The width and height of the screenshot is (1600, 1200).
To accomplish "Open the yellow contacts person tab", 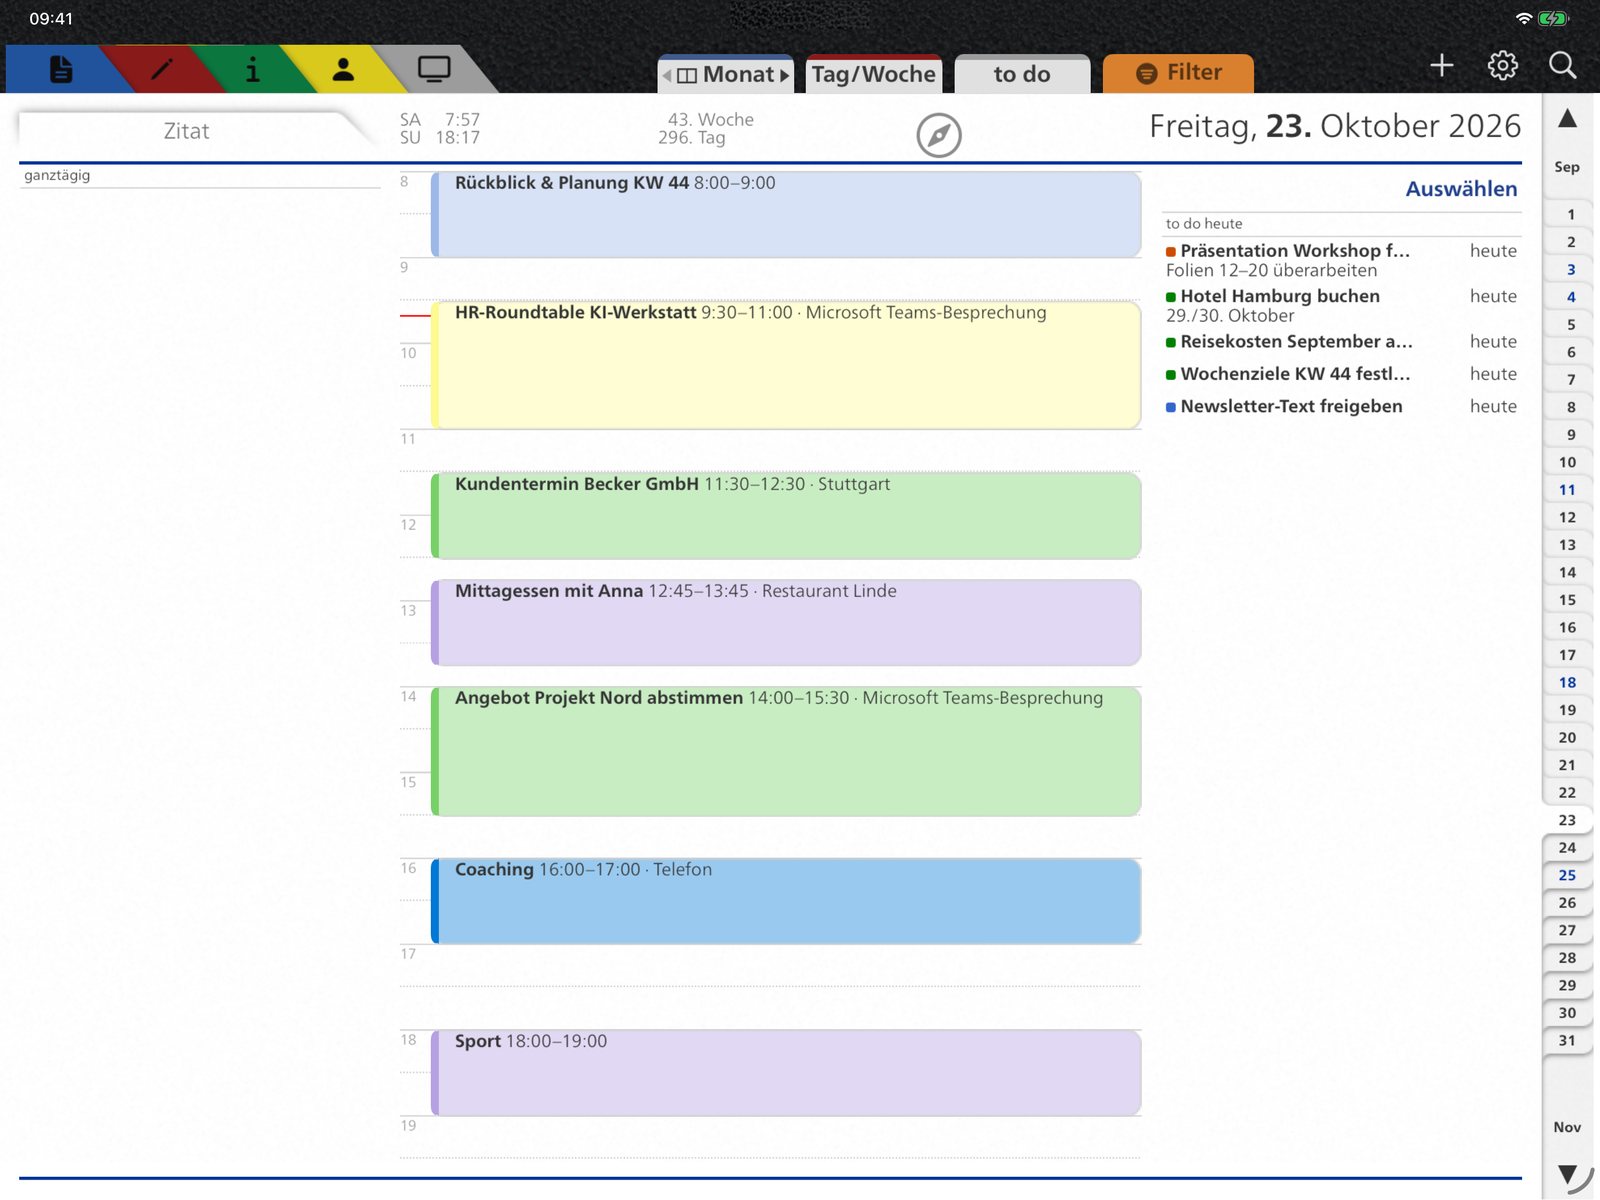I will [343, 69].
